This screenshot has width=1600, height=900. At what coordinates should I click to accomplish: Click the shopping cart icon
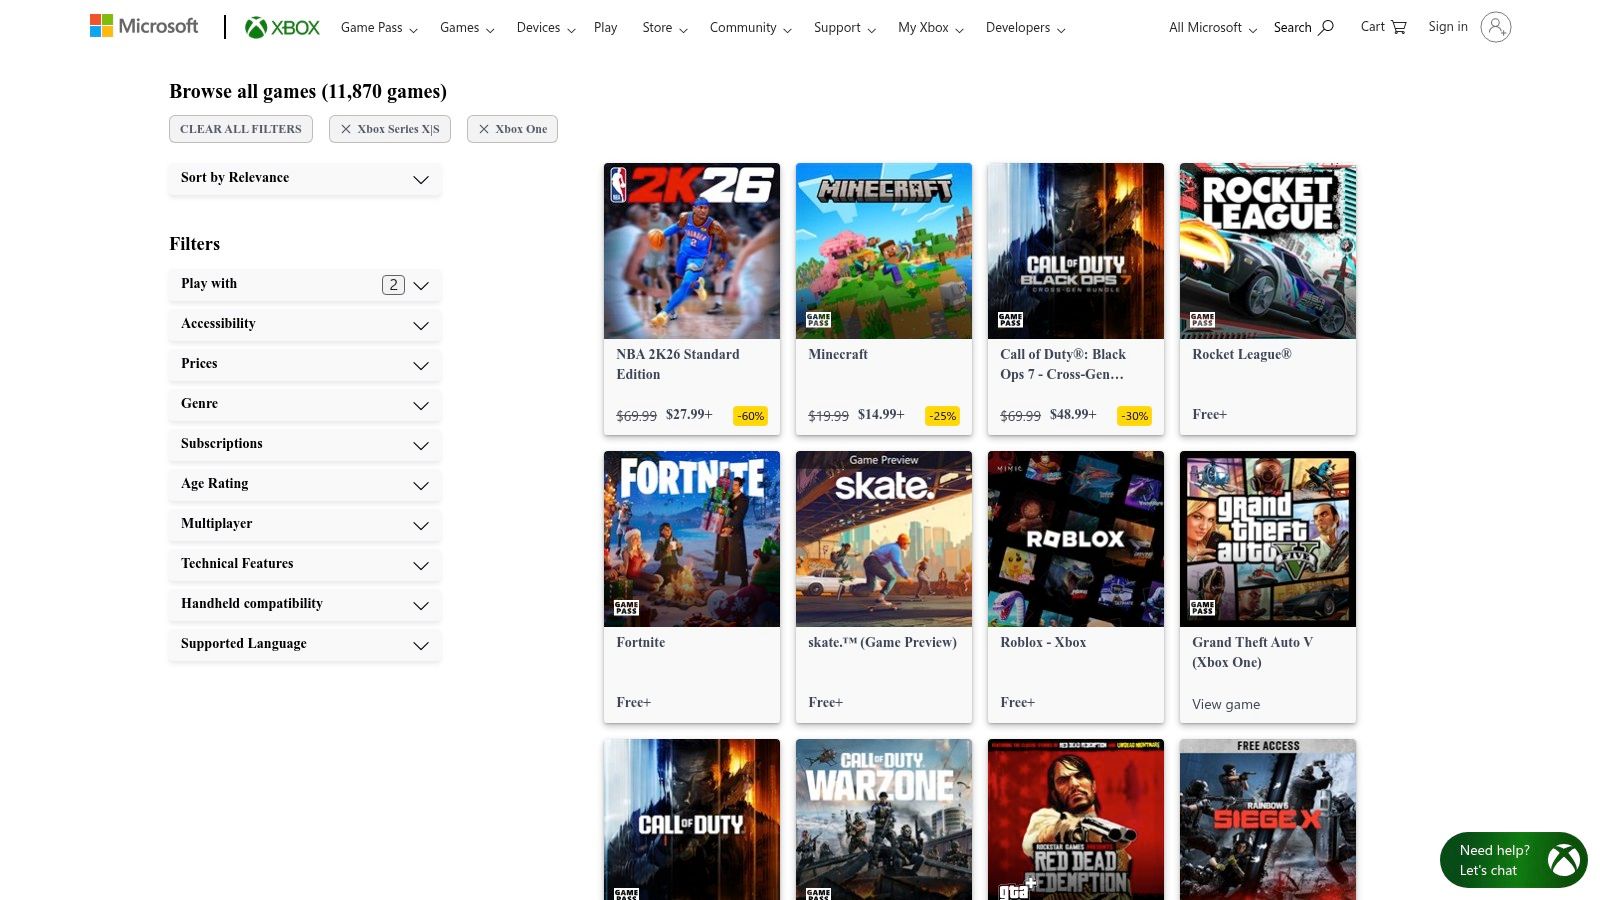click(x=1383, y=27)
